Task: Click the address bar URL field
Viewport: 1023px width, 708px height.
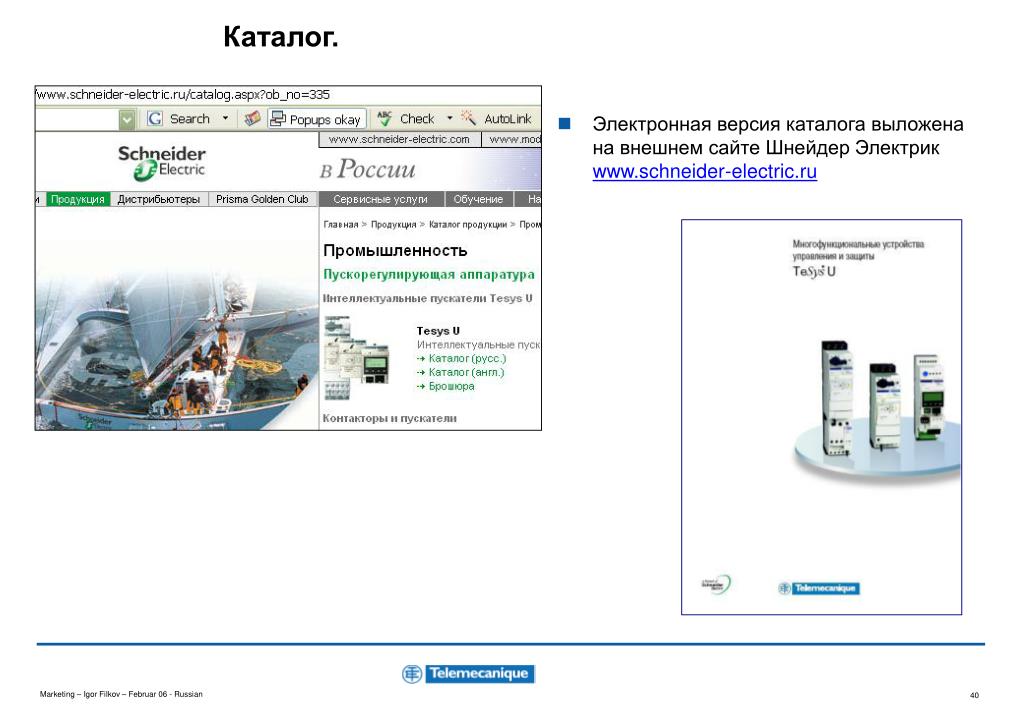Action: click(288, 95)
